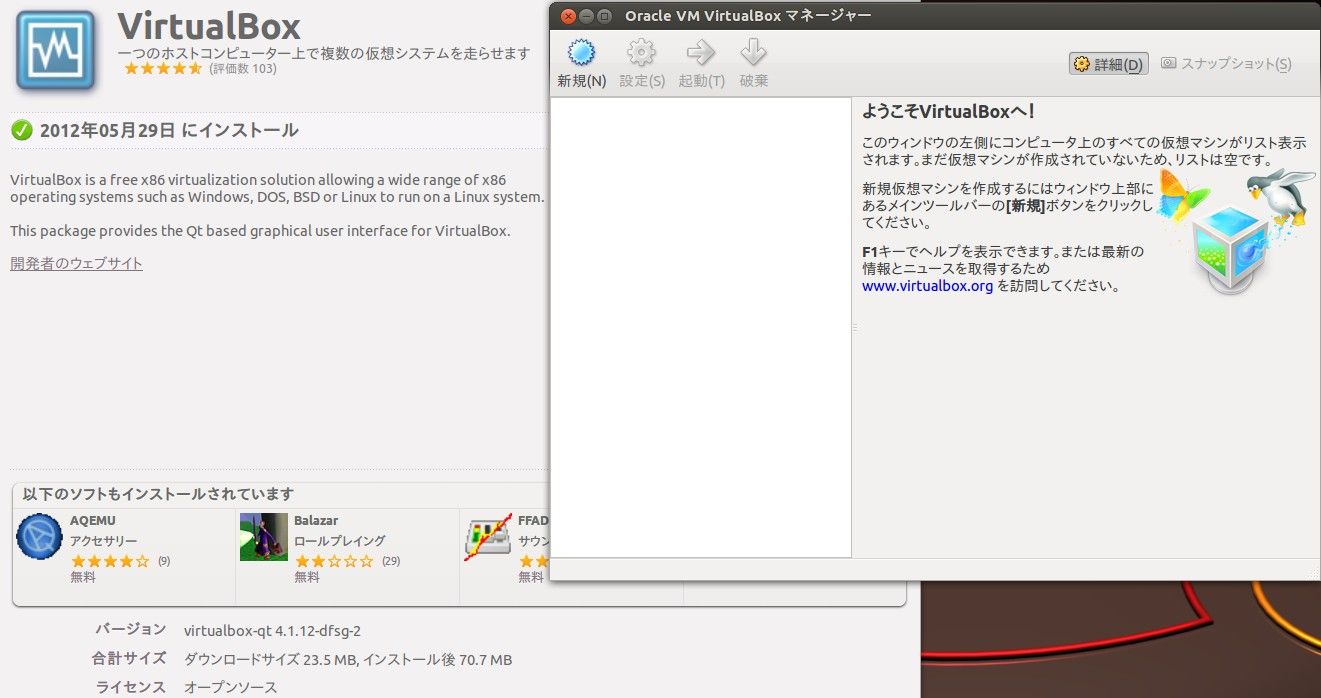Image resolution: width=1321 pixels, height=698 pixels.
Task: Click the installed date text 2012年05月29日
Action: (x=107, y=130)
